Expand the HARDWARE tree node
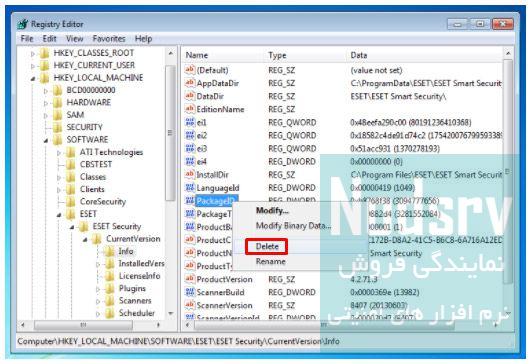Image resolution: width=530 pixels, height=364 pixels. (46, 103)
